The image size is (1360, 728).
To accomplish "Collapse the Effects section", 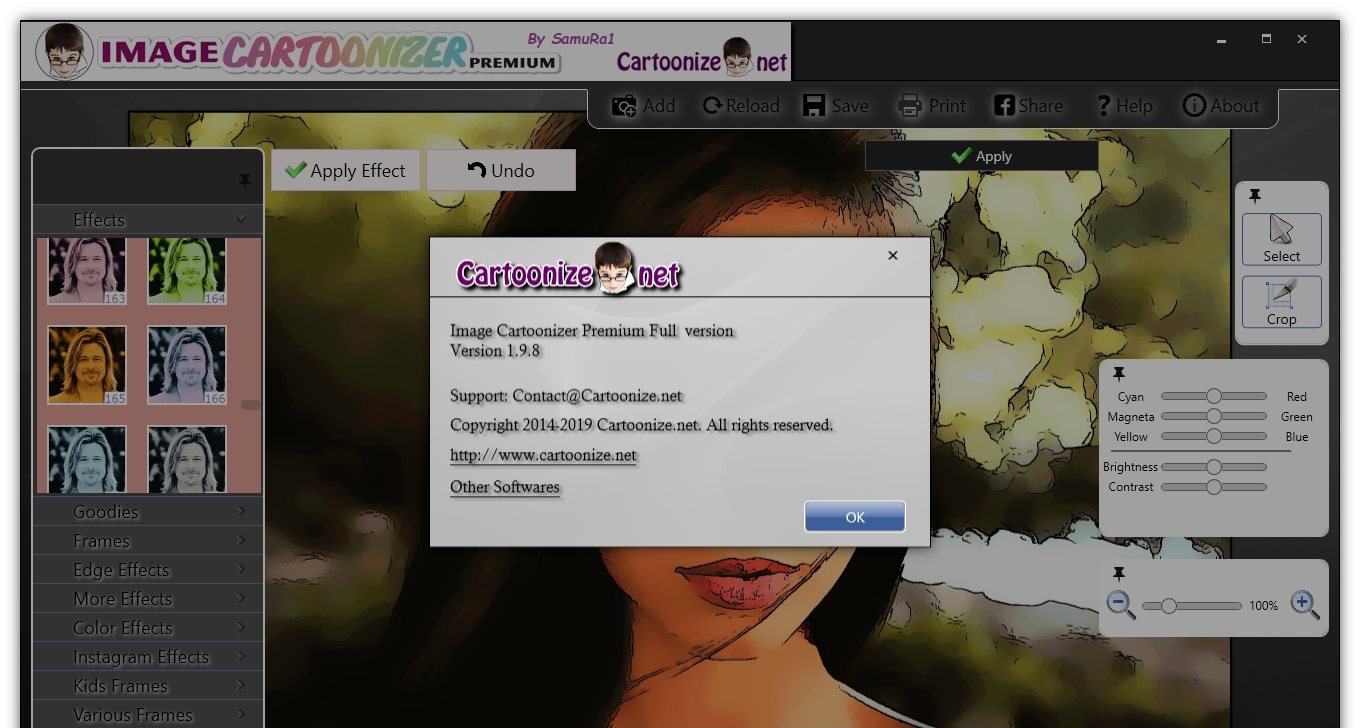I will (x=148, y=220).
